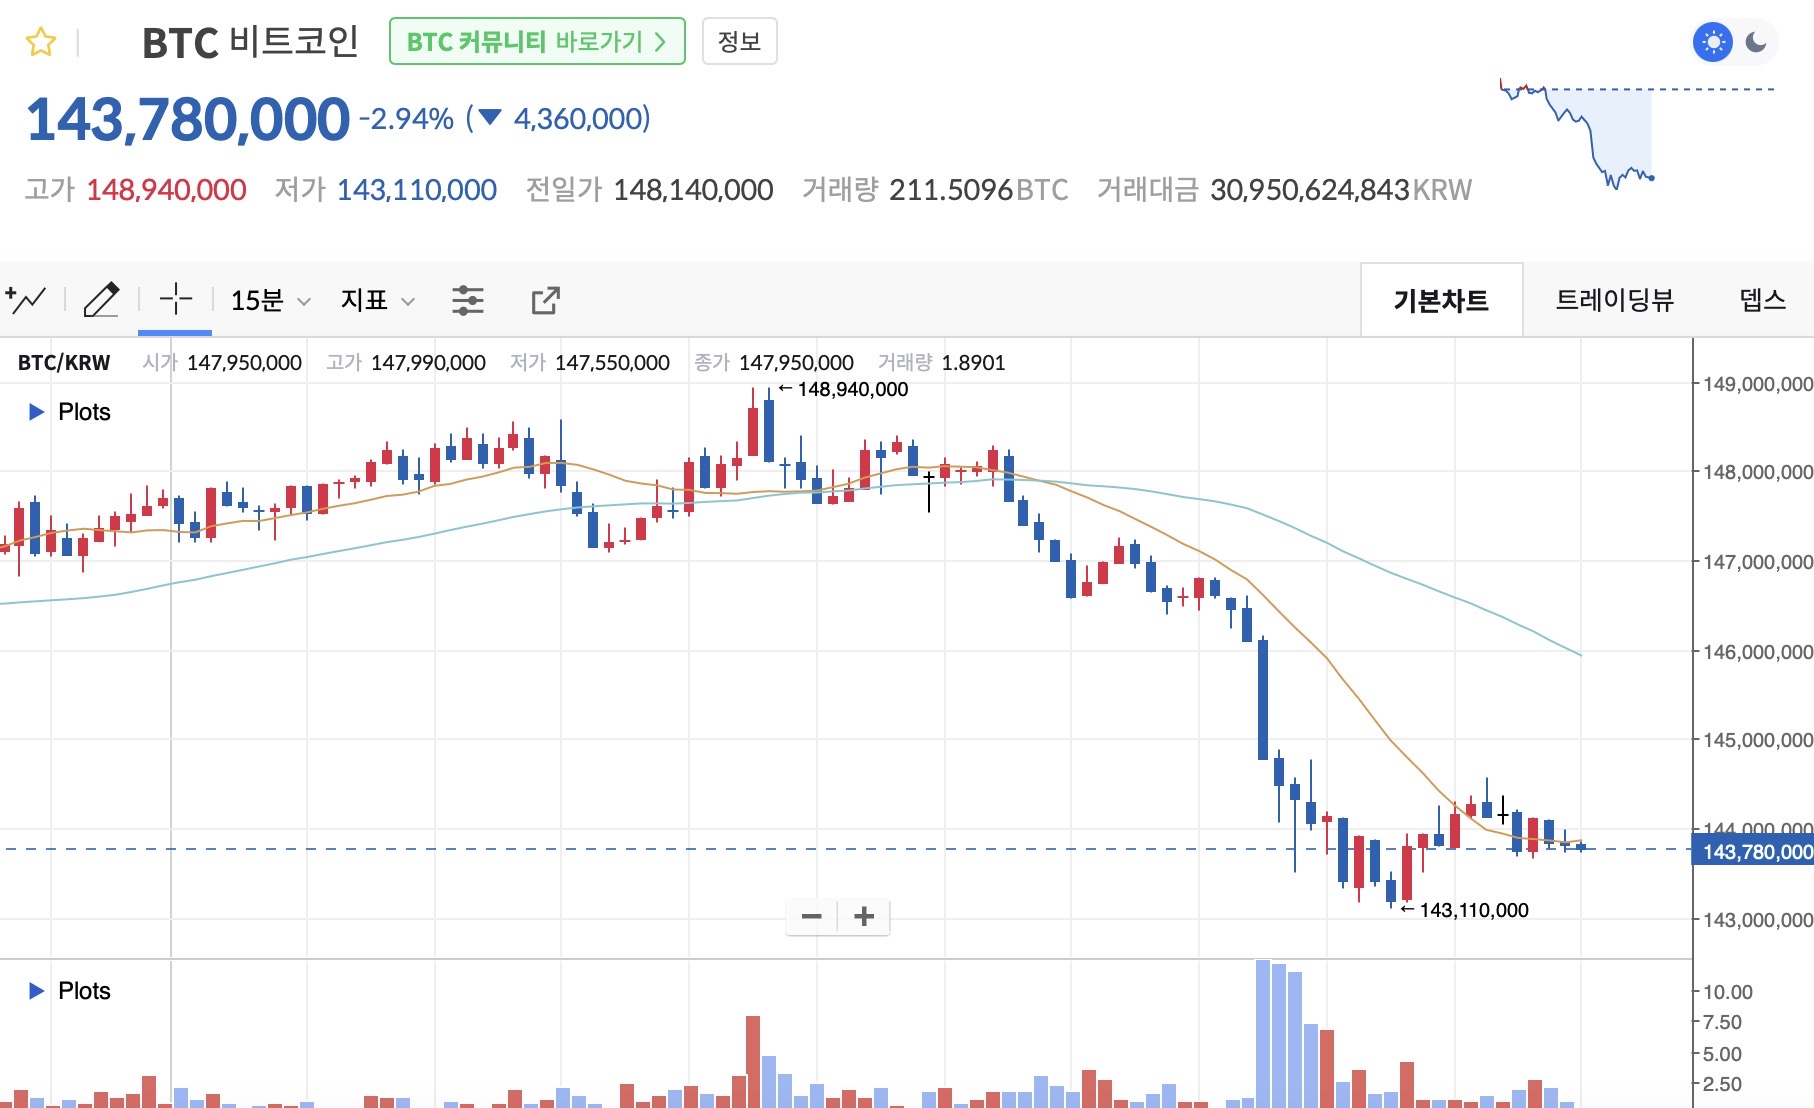Click the 시가 147,950,000 chart value
This screenshot has height=1108, width=1814.
tap(244, 363)
